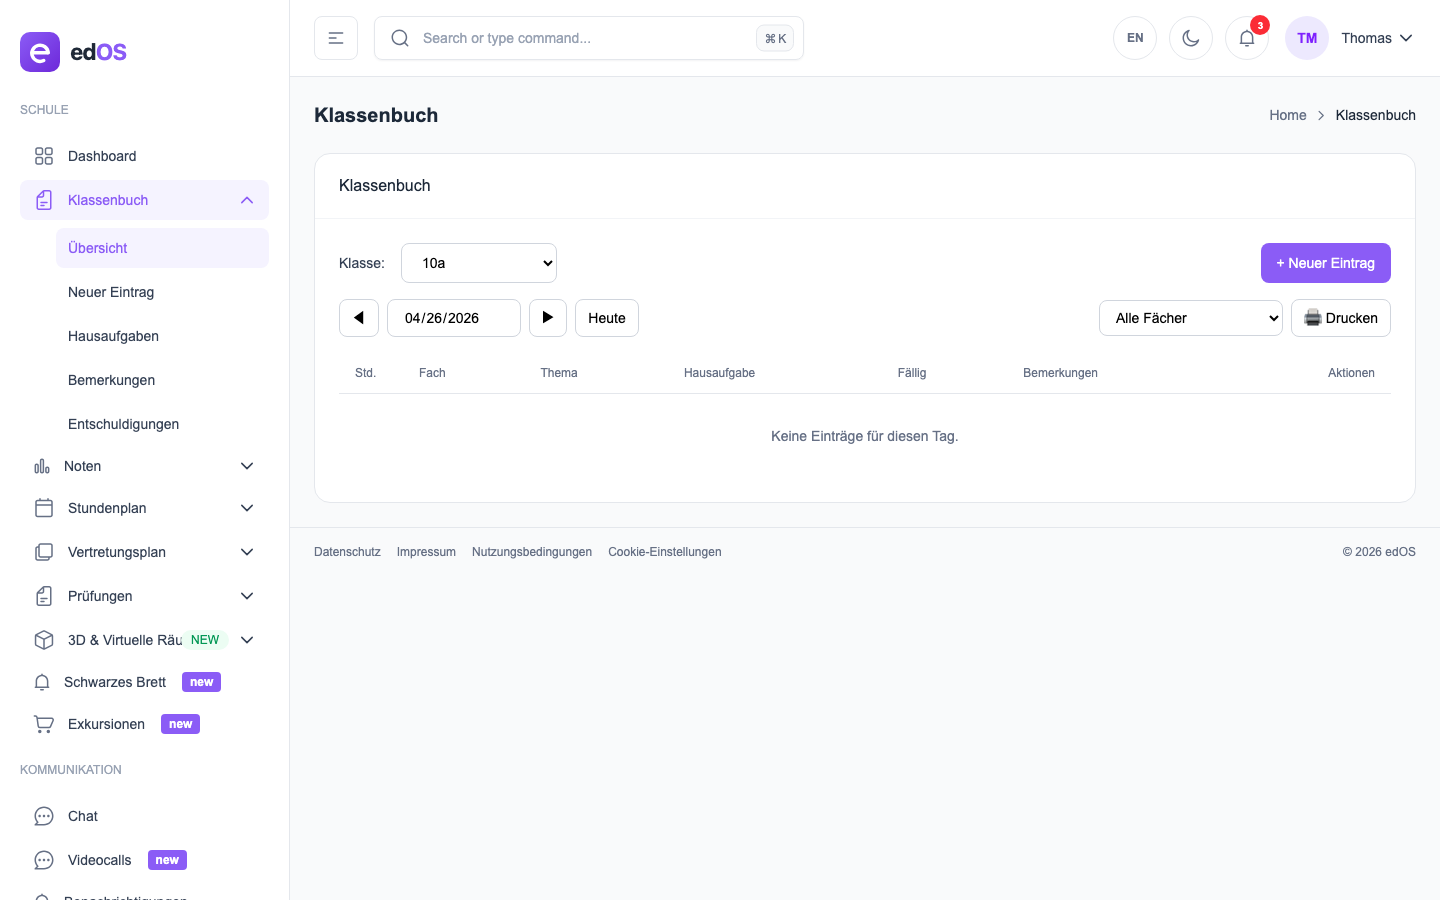Open Chat in the sidebar
The width and height of the screenshot is (1440, 900).
[83, 816]
